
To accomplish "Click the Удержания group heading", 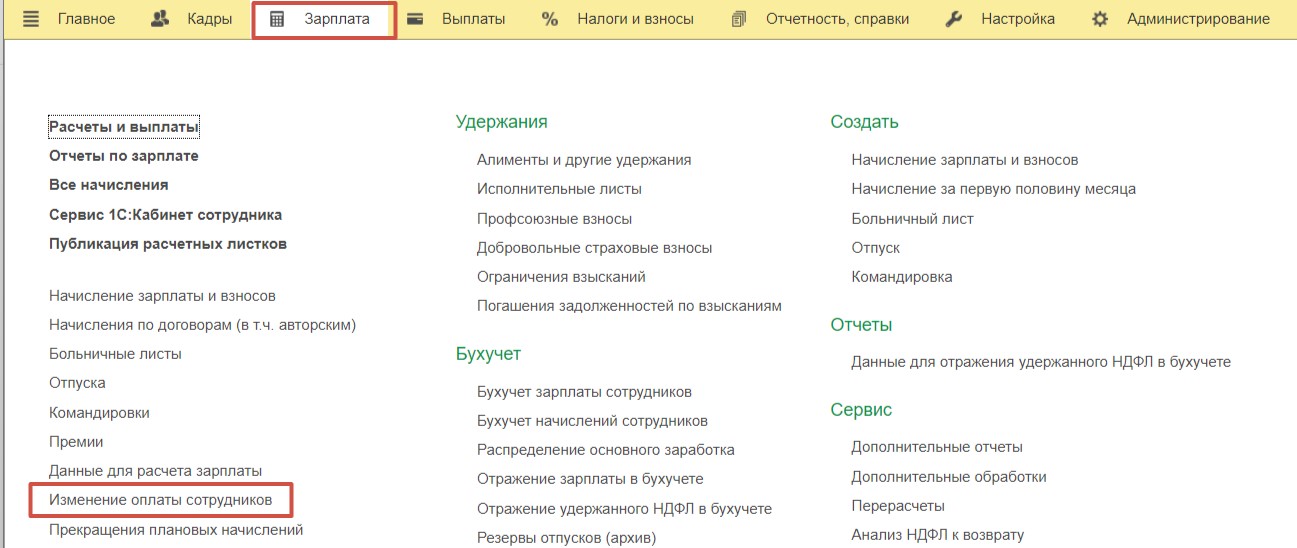I will point(501,122).
